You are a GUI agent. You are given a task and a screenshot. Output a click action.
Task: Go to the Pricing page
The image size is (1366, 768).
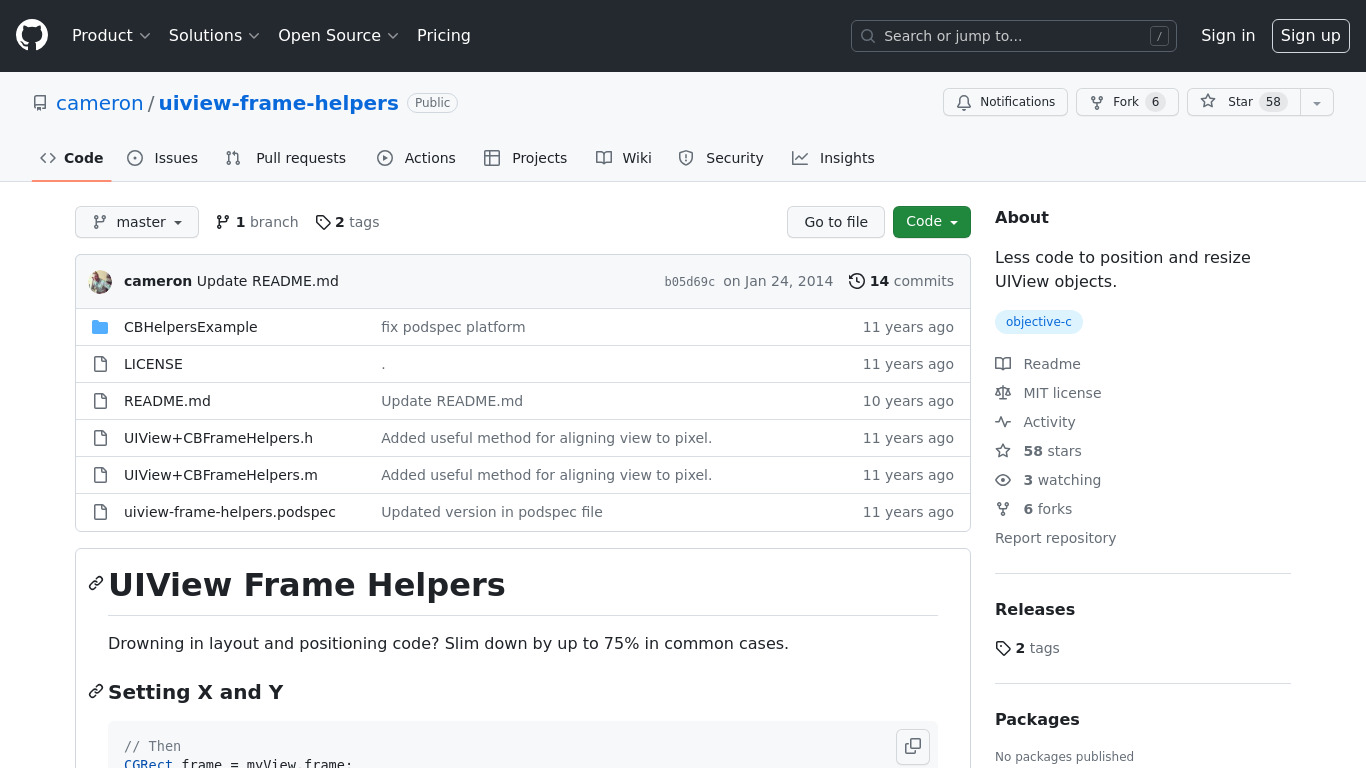(444, 35)
